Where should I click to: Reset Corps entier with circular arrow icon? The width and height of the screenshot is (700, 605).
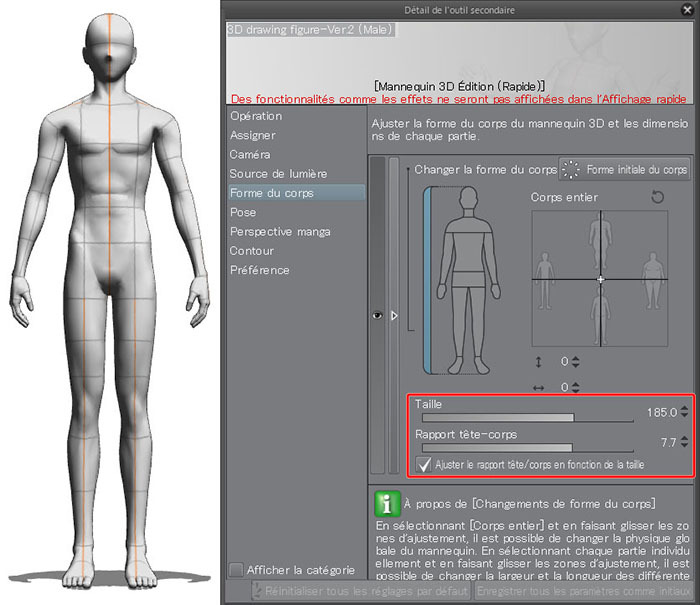657,197
